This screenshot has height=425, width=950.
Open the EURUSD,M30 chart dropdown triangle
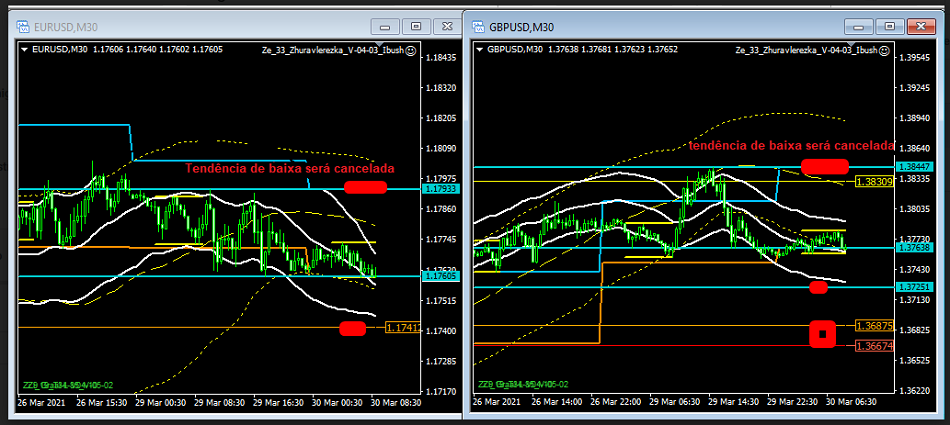pos(25,48)
